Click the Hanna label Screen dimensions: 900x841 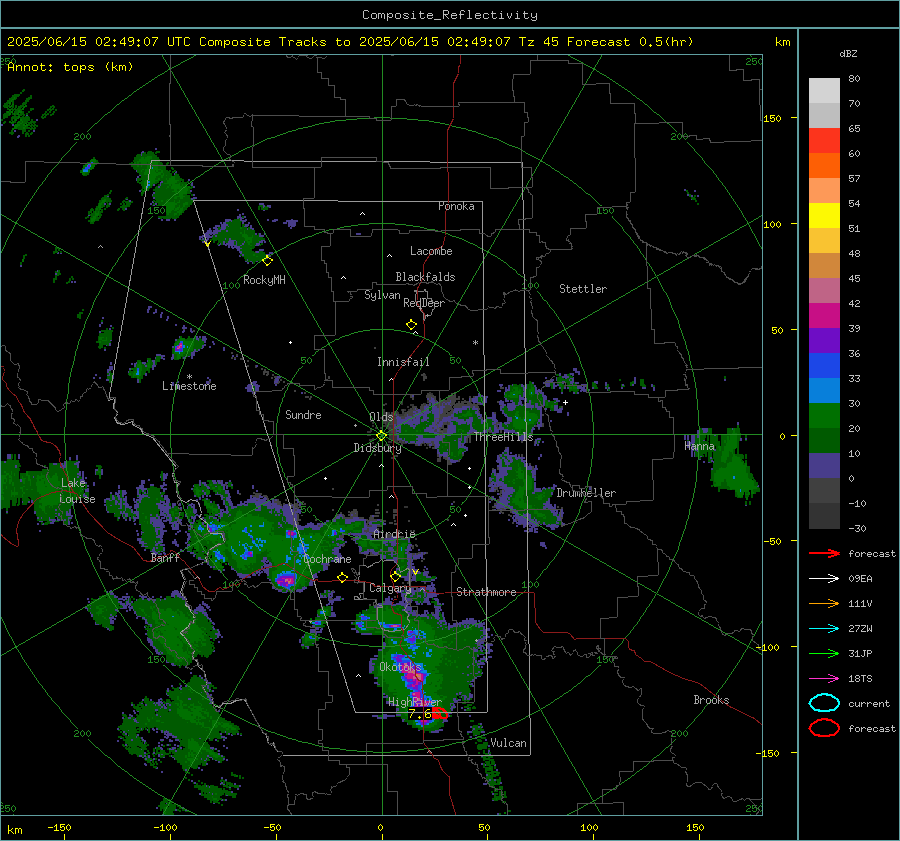pyautogui.click(x=699, y=446)
